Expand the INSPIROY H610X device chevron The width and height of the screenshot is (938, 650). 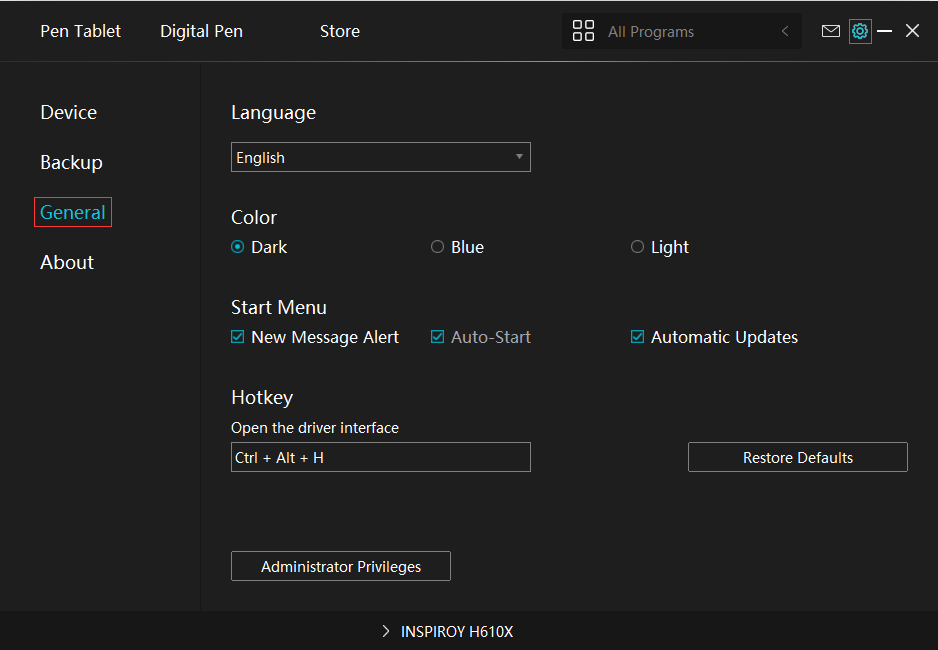pyautogui.click(x=386, y=632)
